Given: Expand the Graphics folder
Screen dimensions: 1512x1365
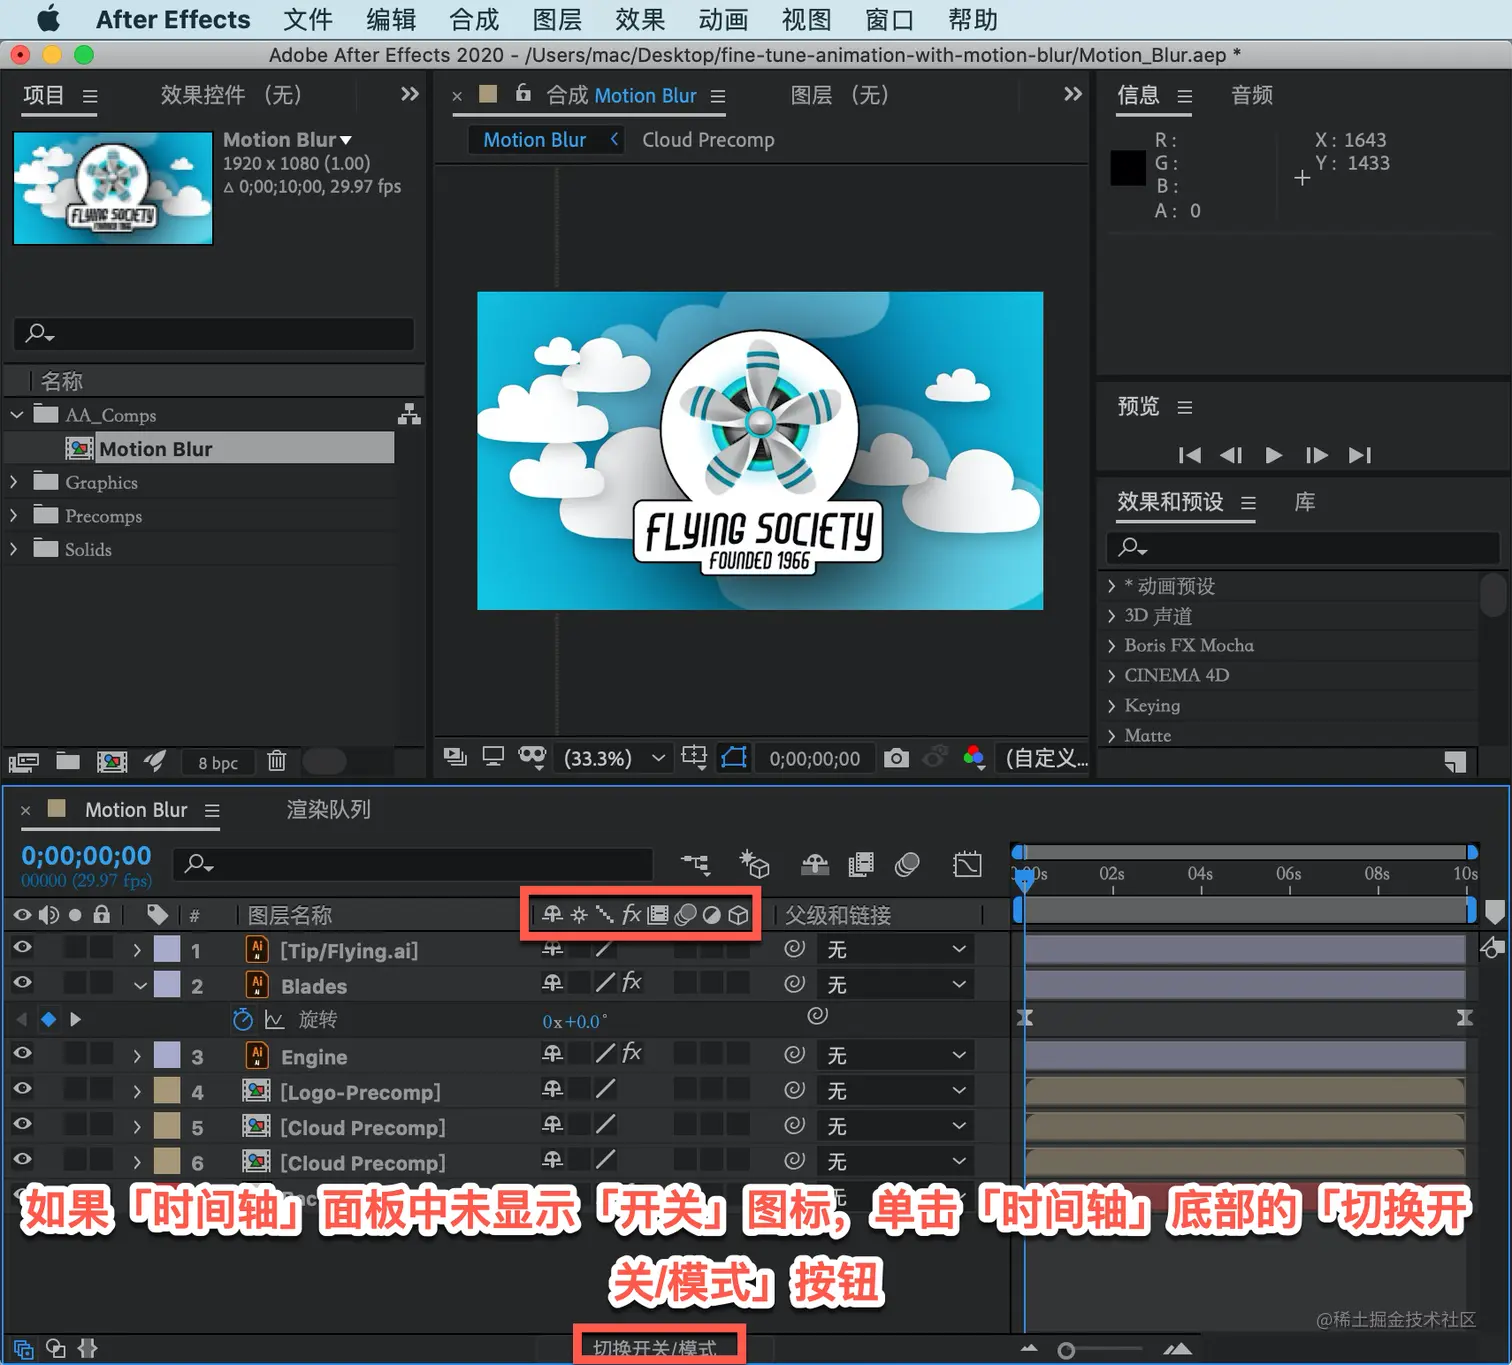Looking at the screenshot, I should coord(14,482).
